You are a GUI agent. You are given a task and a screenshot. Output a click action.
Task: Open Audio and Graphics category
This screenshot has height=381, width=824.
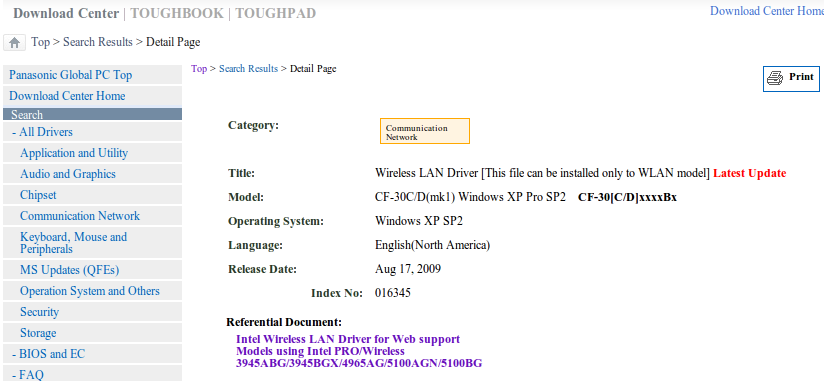coord(92,174)
